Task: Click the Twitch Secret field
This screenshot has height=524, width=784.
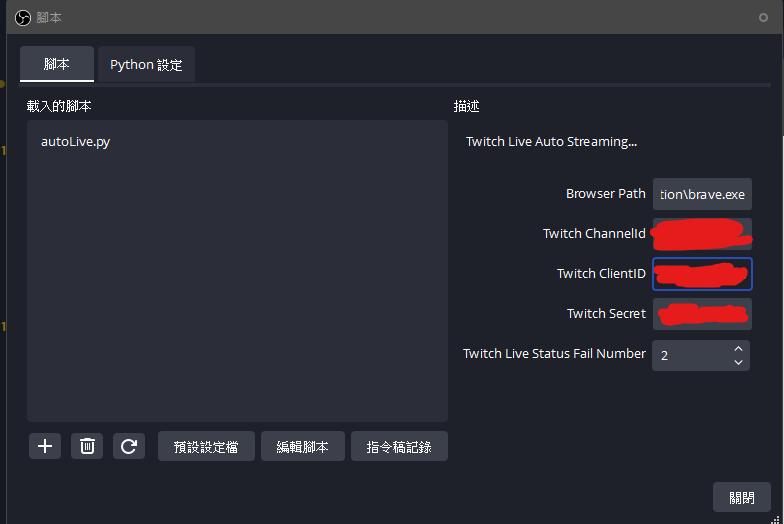Action: pyautogui.click(x=702, y=314)
